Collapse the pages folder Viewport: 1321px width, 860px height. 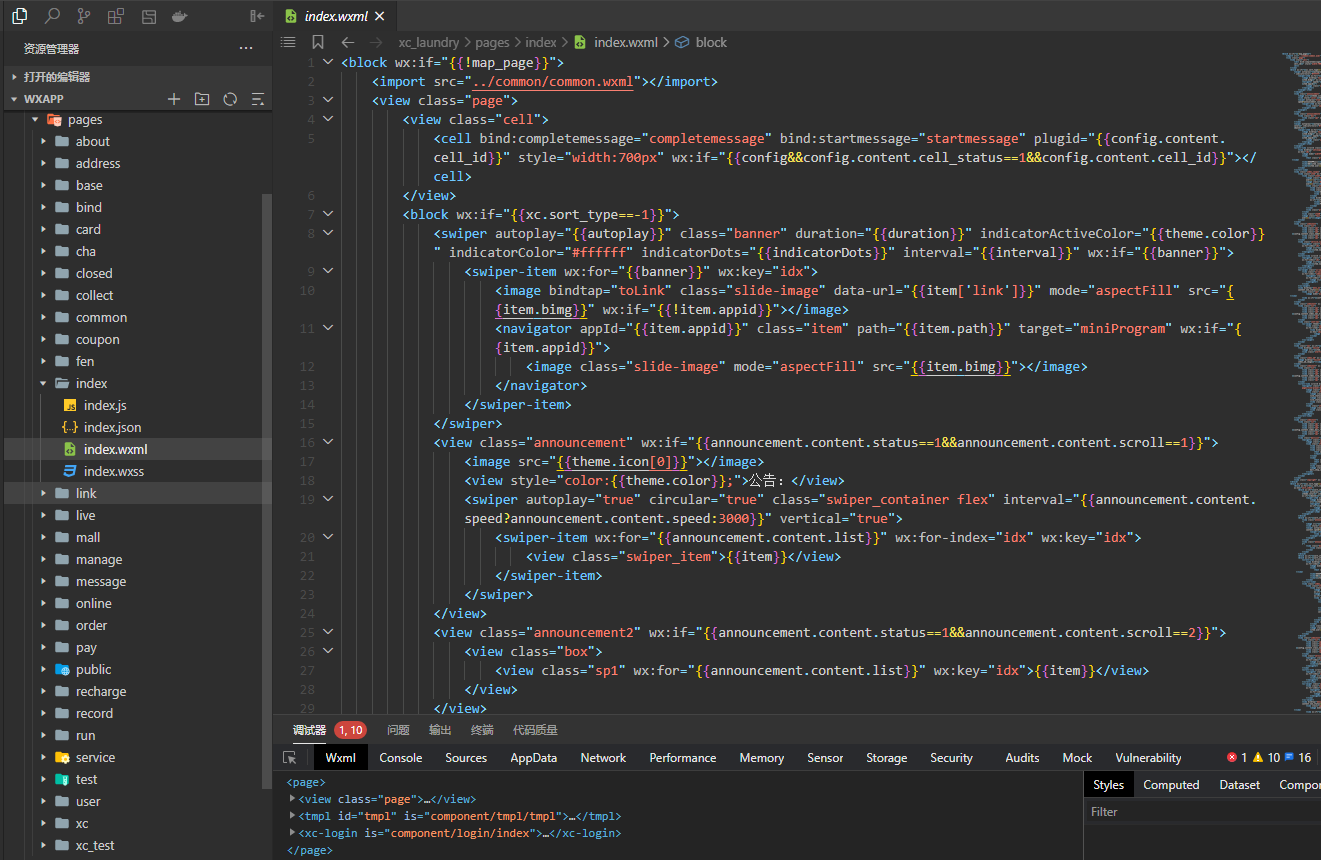[85, 120]
